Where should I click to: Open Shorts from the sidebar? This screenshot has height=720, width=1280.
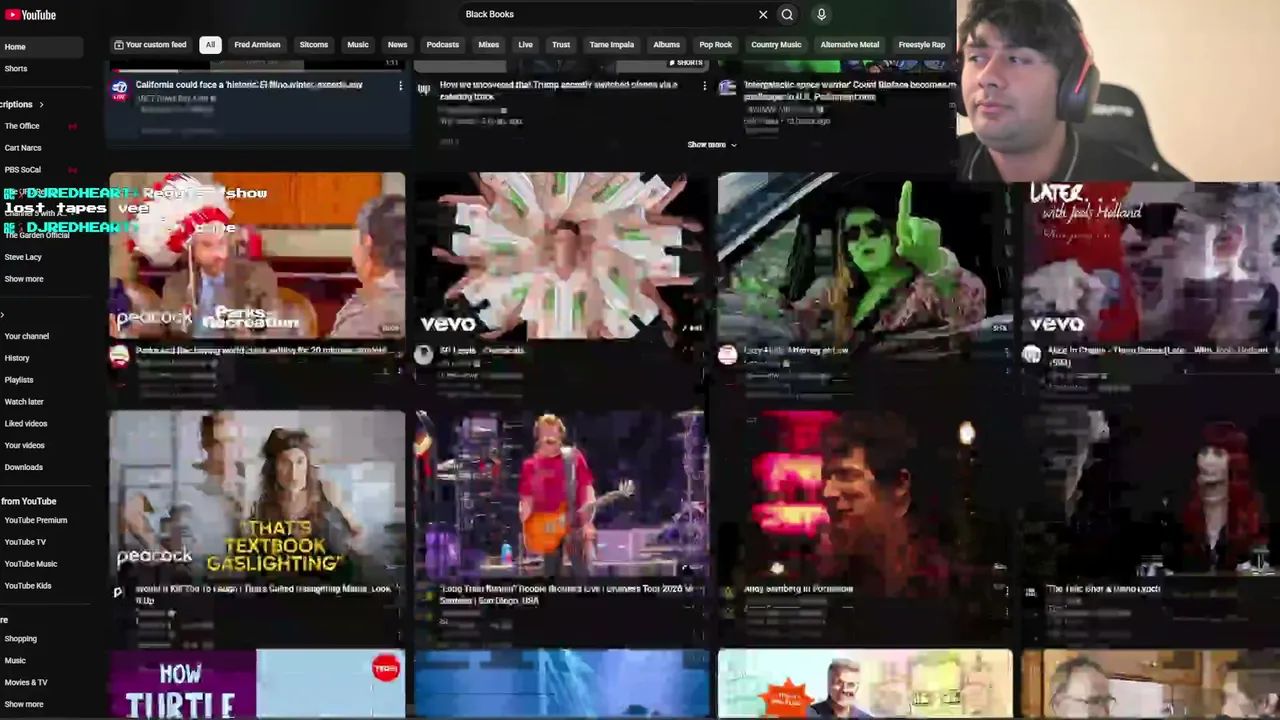click(16, 69)
